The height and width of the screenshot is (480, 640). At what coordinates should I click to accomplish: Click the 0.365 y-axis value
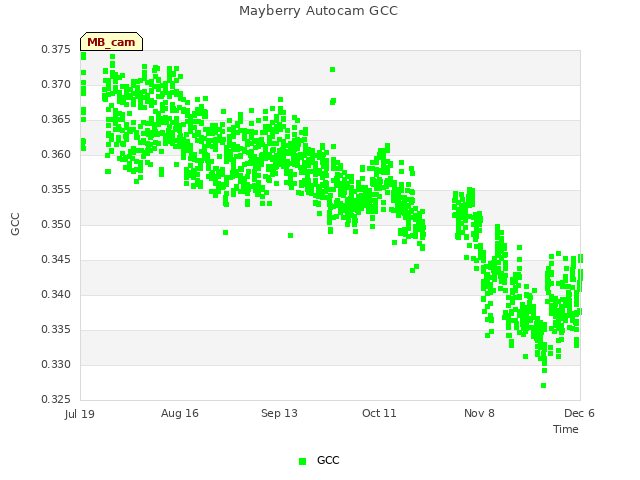coord(56,120)
